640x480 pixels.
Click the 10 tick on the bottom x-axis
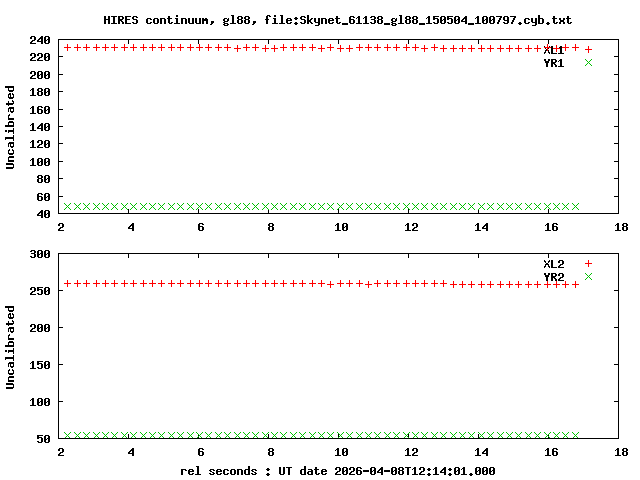[341, 452]
